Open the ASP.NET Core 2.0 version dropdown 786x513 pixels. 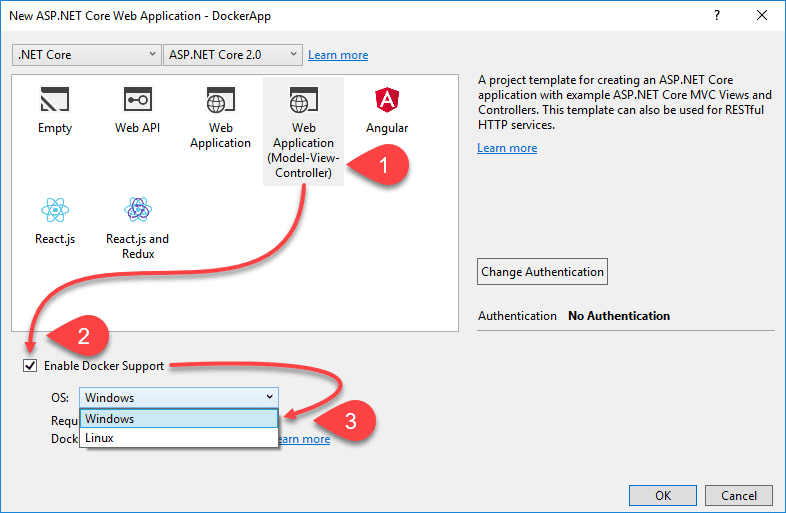pyautogui.click(x=233, y=55)
